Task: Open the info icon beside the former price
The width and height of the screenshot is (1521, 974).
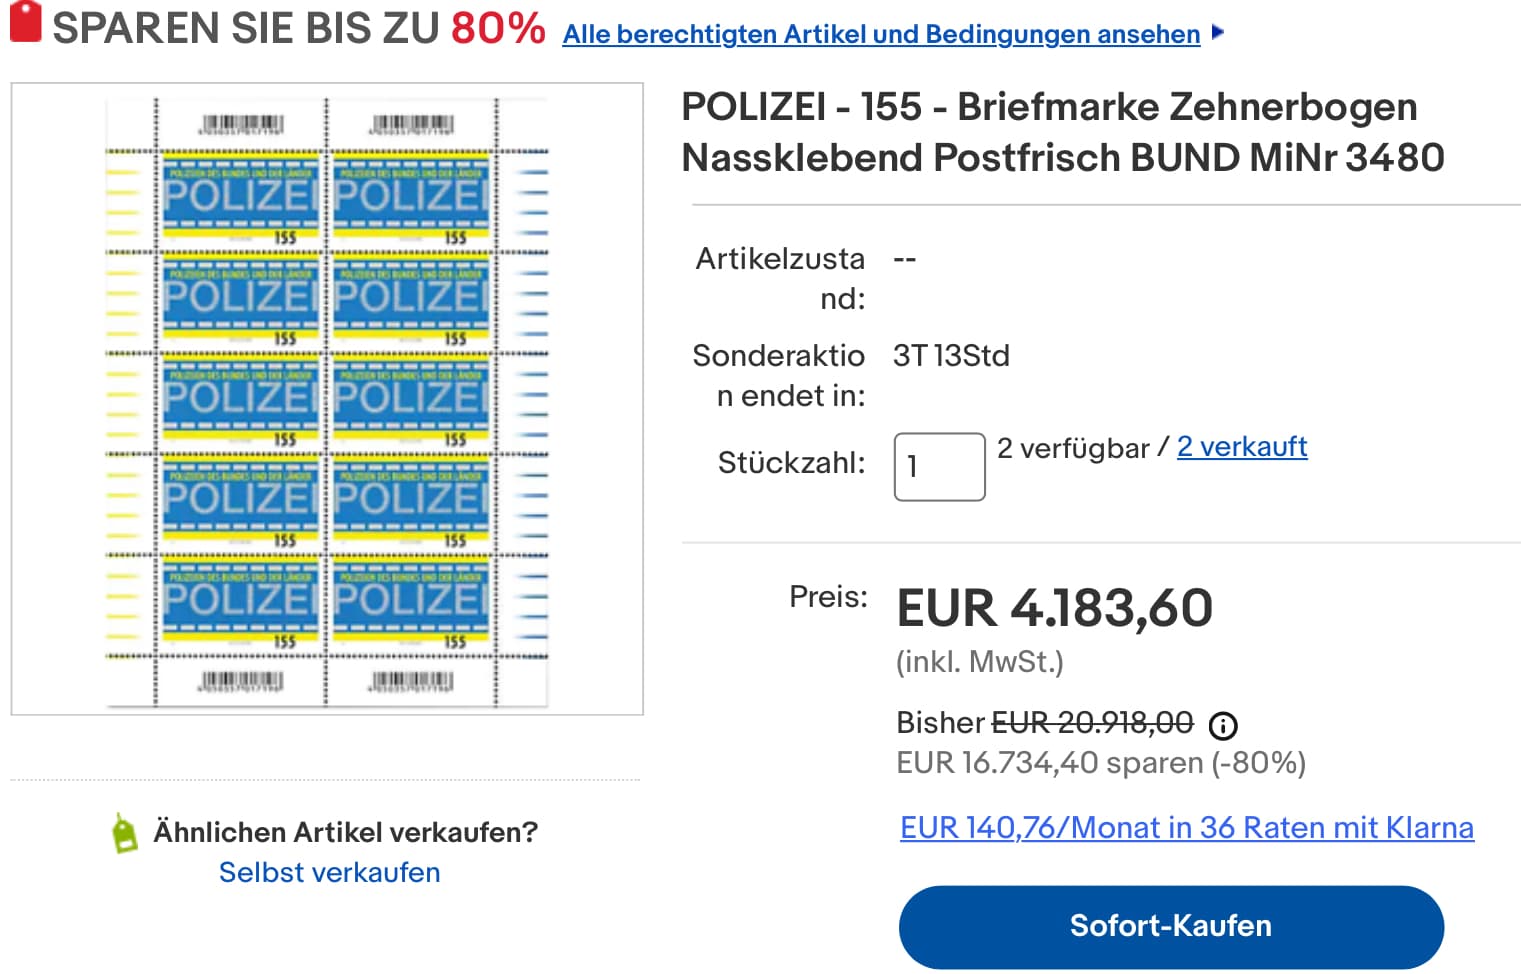Action: [x=1222, y=725]
